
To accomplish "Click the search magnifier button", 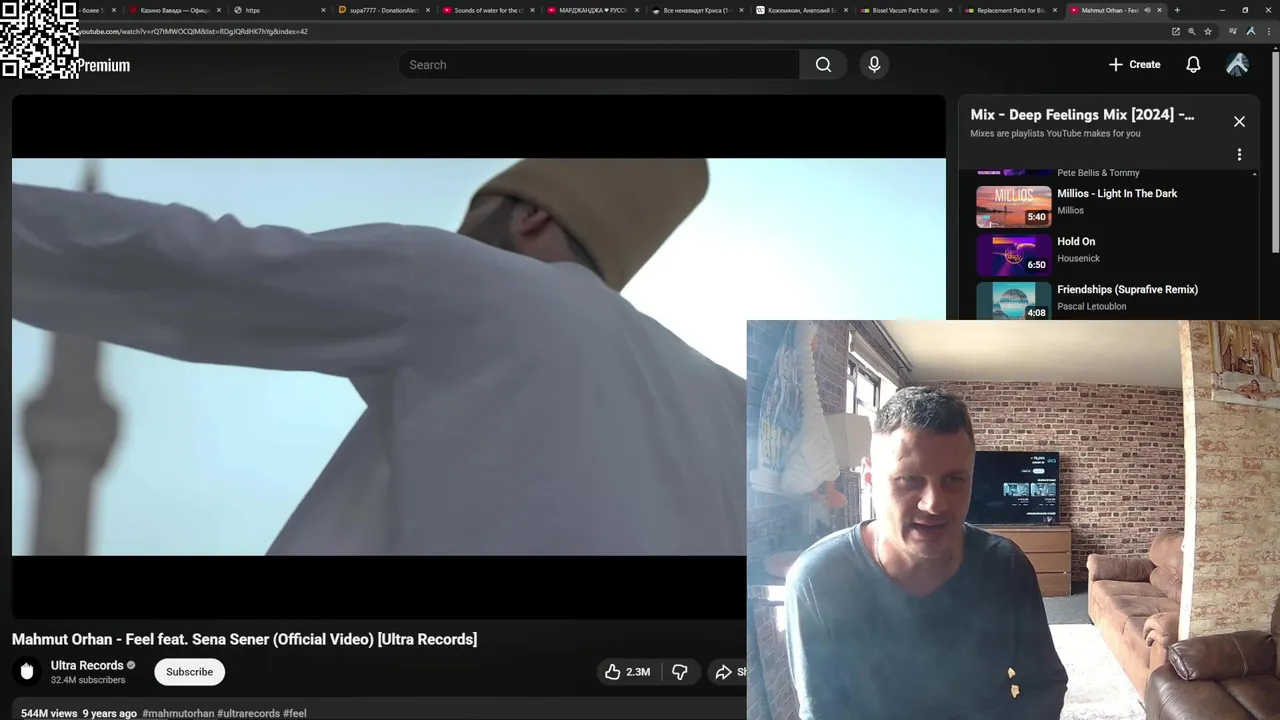I will click(x=823, y=65).
